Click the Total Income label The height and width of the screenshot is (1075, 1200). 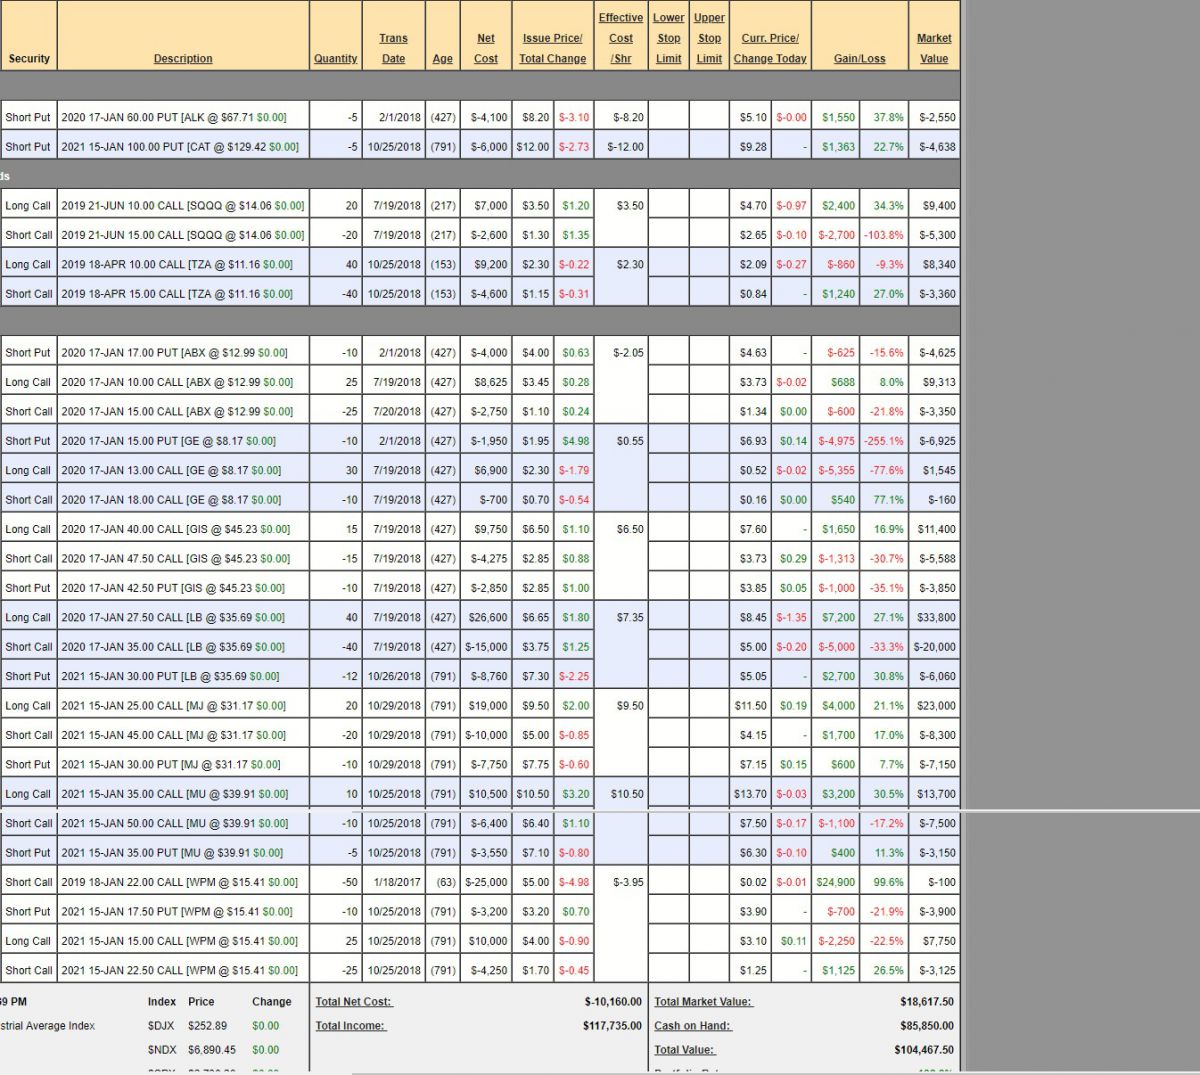[x=350, y=1025]
